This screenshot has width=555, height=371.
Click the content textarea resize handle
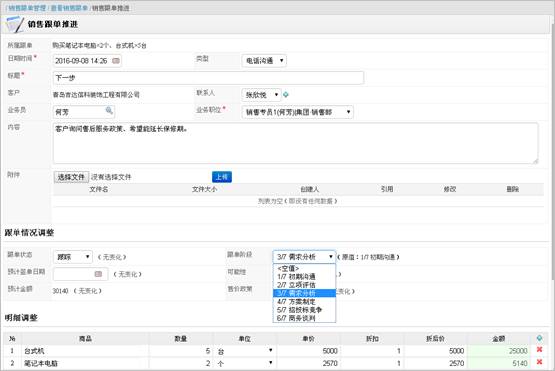pyautogui.click(x=535, y=161)
